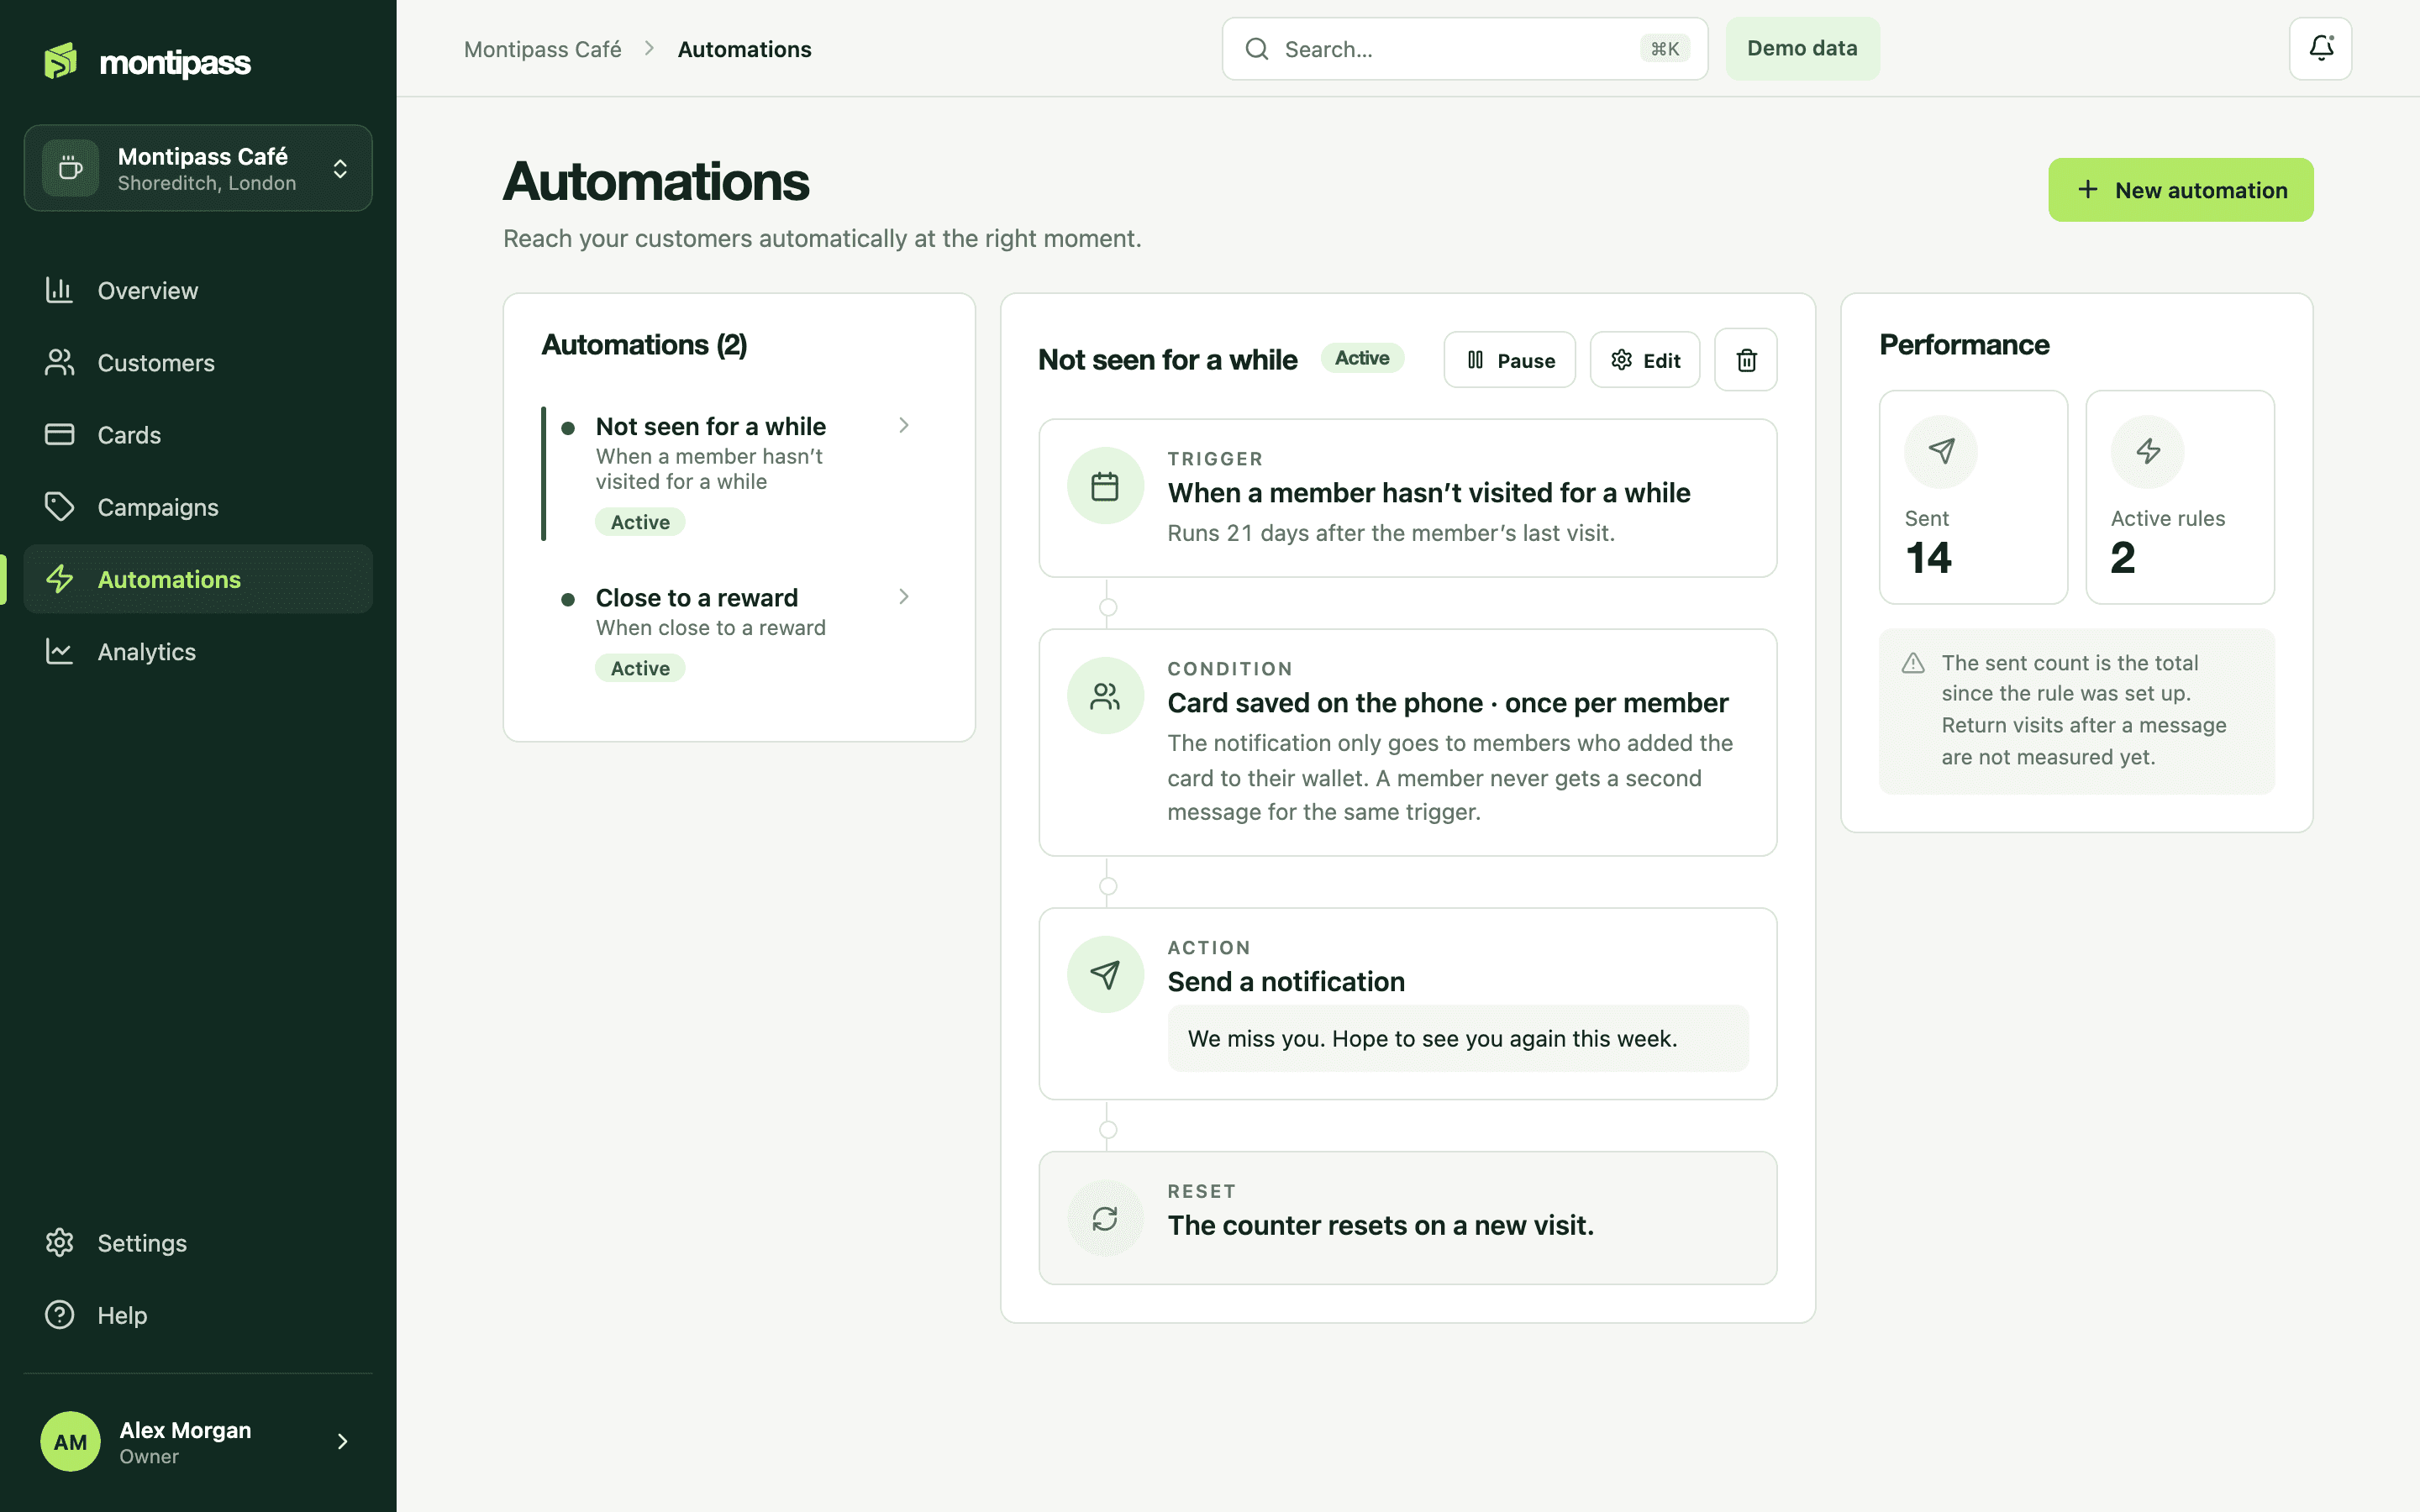Viewport: 2420px width, 1512px height.
Task: Click 'Runs 21 days after the member's last visit'
Action: (x=1391, y=533)
